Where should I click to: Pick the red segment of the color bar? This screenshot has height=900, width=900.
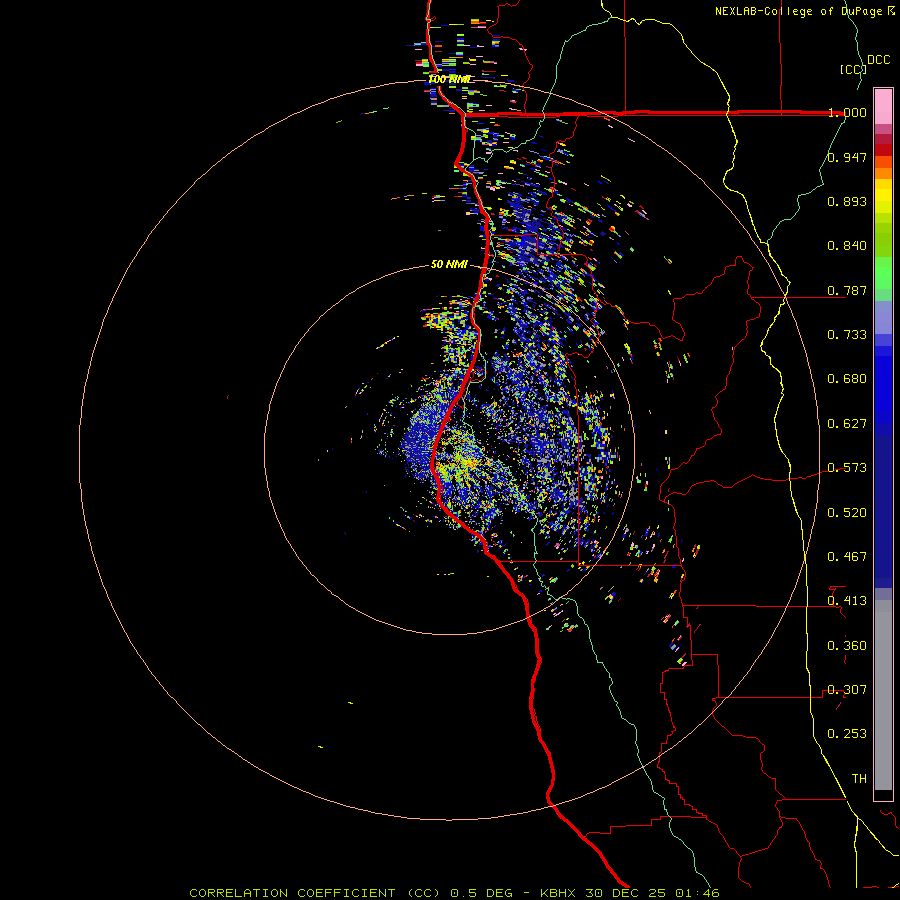(883, 150)
